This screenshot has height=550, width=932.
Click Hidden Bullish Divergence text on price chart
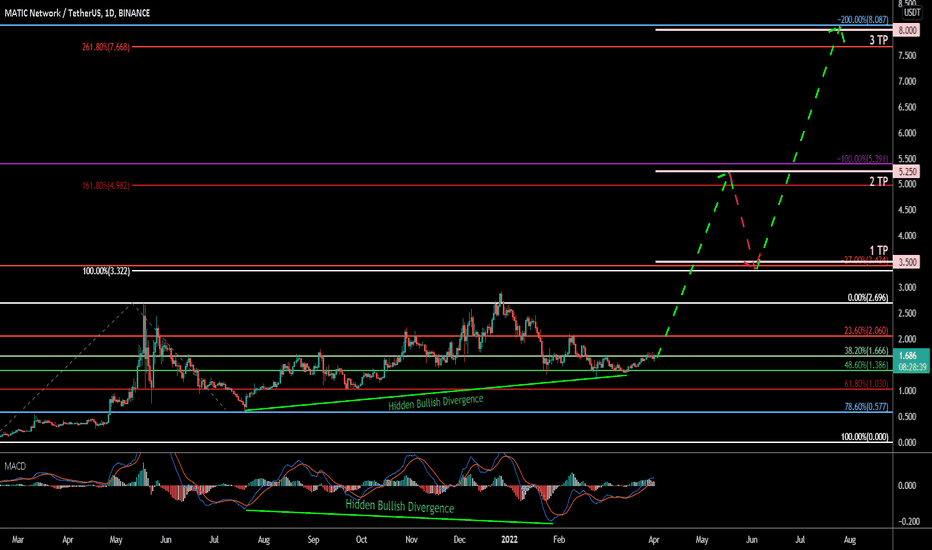click(x=436, y=402)
